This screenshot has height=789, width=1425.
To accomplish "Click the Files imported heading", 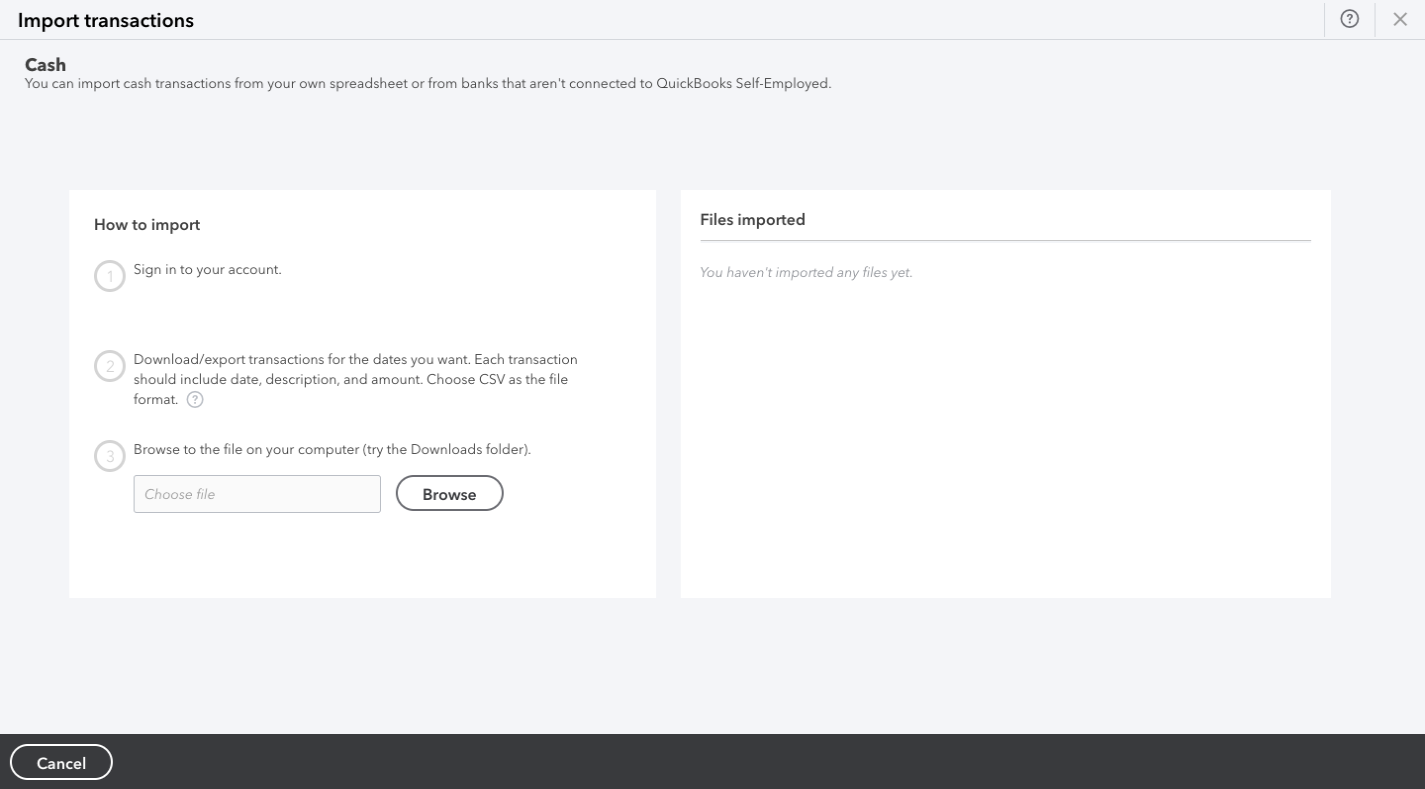I will tap(753, 220).
